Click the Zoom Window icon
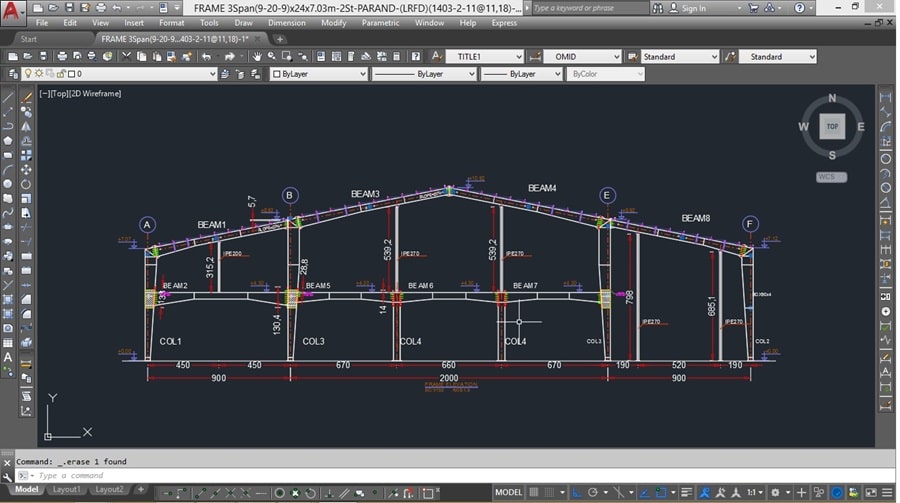The image size is (900, 503). coord(286,56)
